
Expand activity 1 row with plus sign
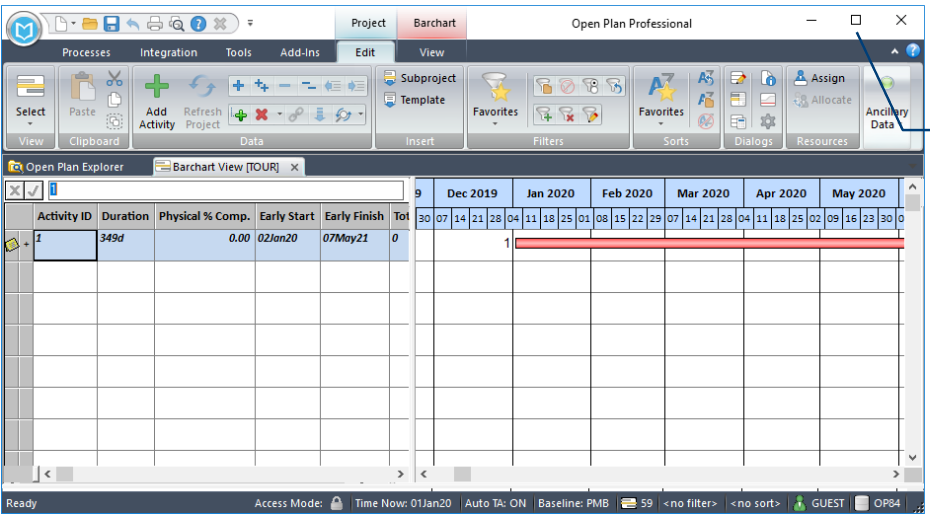click(26, 244)
